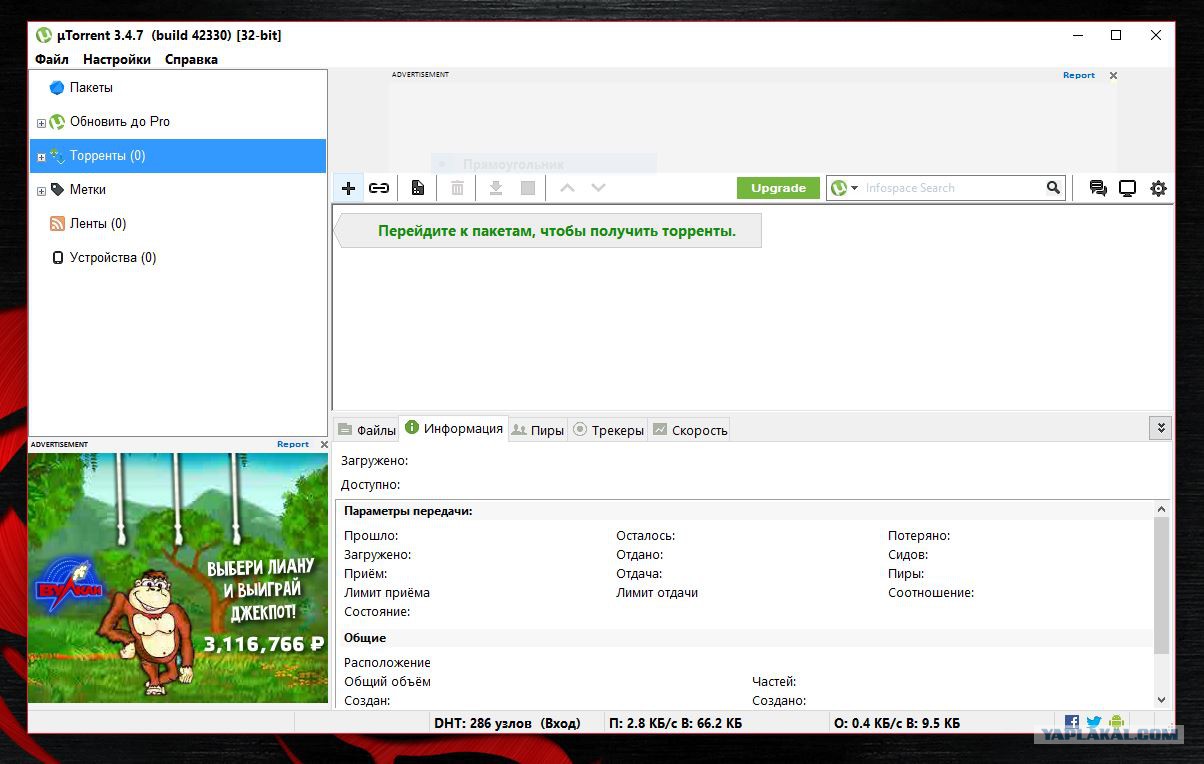The height and width of the screenshot is (764, 1204).
Task: Move torrent up in queue arrow
Action: point(567,188)
